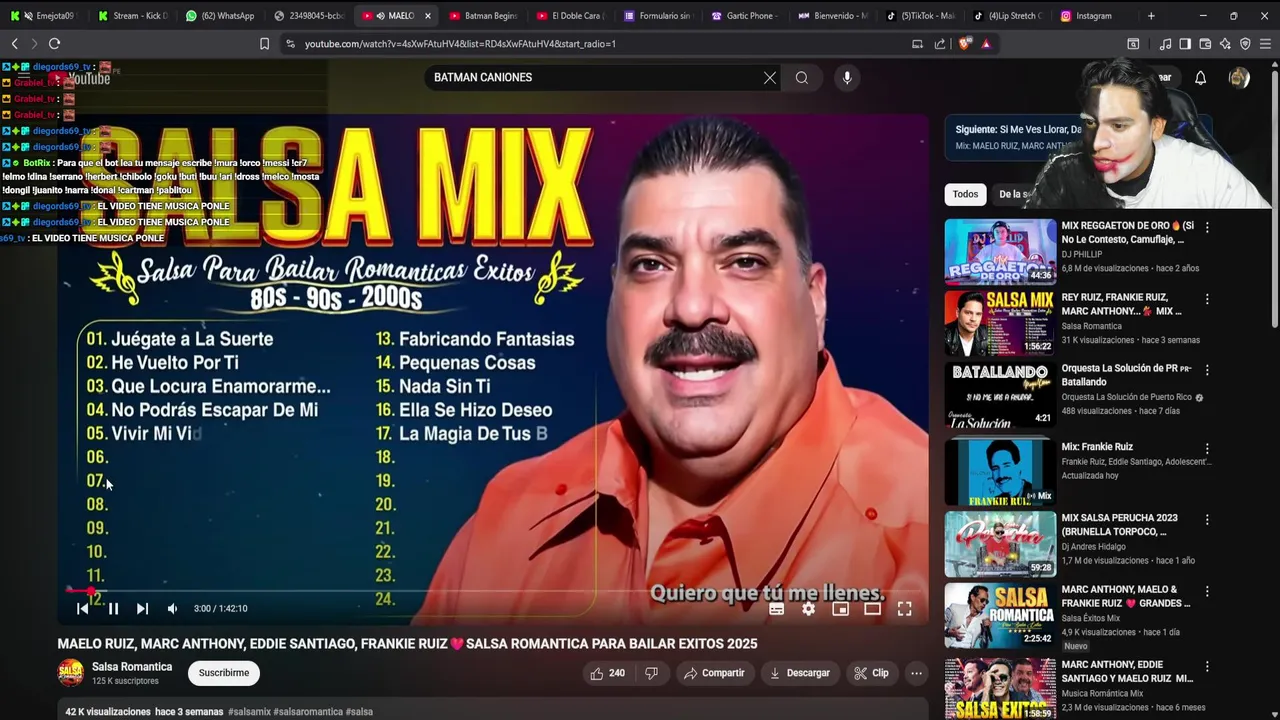Like the video with thumbs up
Screen dimensions: 1280x720
[607, 673]
